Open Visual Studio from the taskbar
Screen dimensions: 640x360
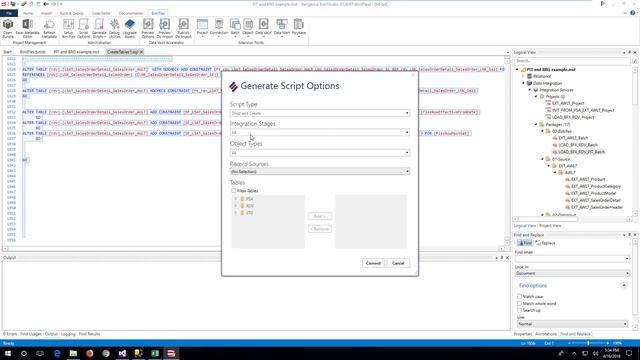pos(122,353)
